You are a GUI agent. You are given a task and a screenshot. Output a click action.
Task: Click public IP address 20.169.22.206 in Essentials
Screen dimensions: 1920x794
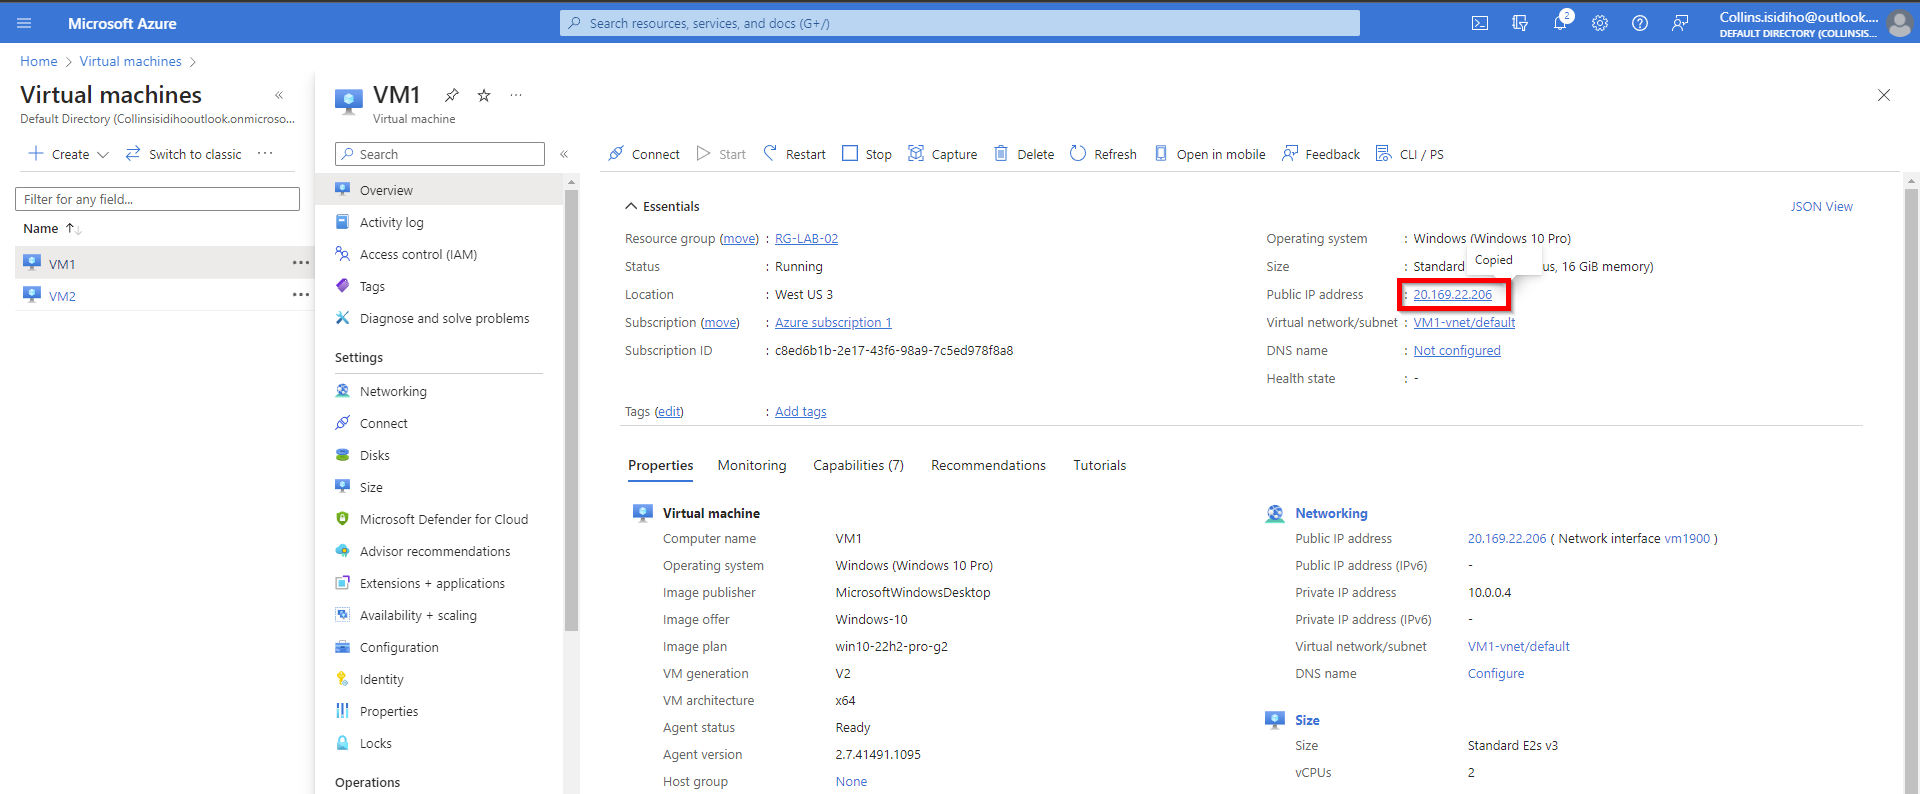point(1452,294)
